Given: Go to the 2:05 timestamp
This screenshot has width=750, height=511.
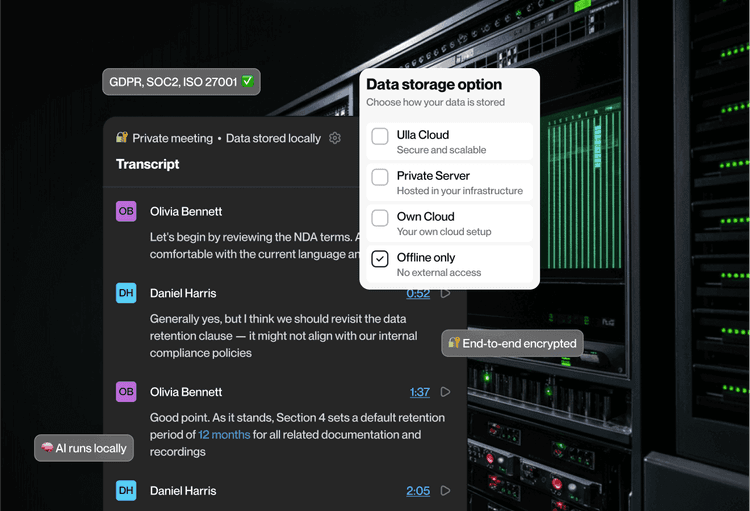Looking at the screenshot, I should coord(418,491).
